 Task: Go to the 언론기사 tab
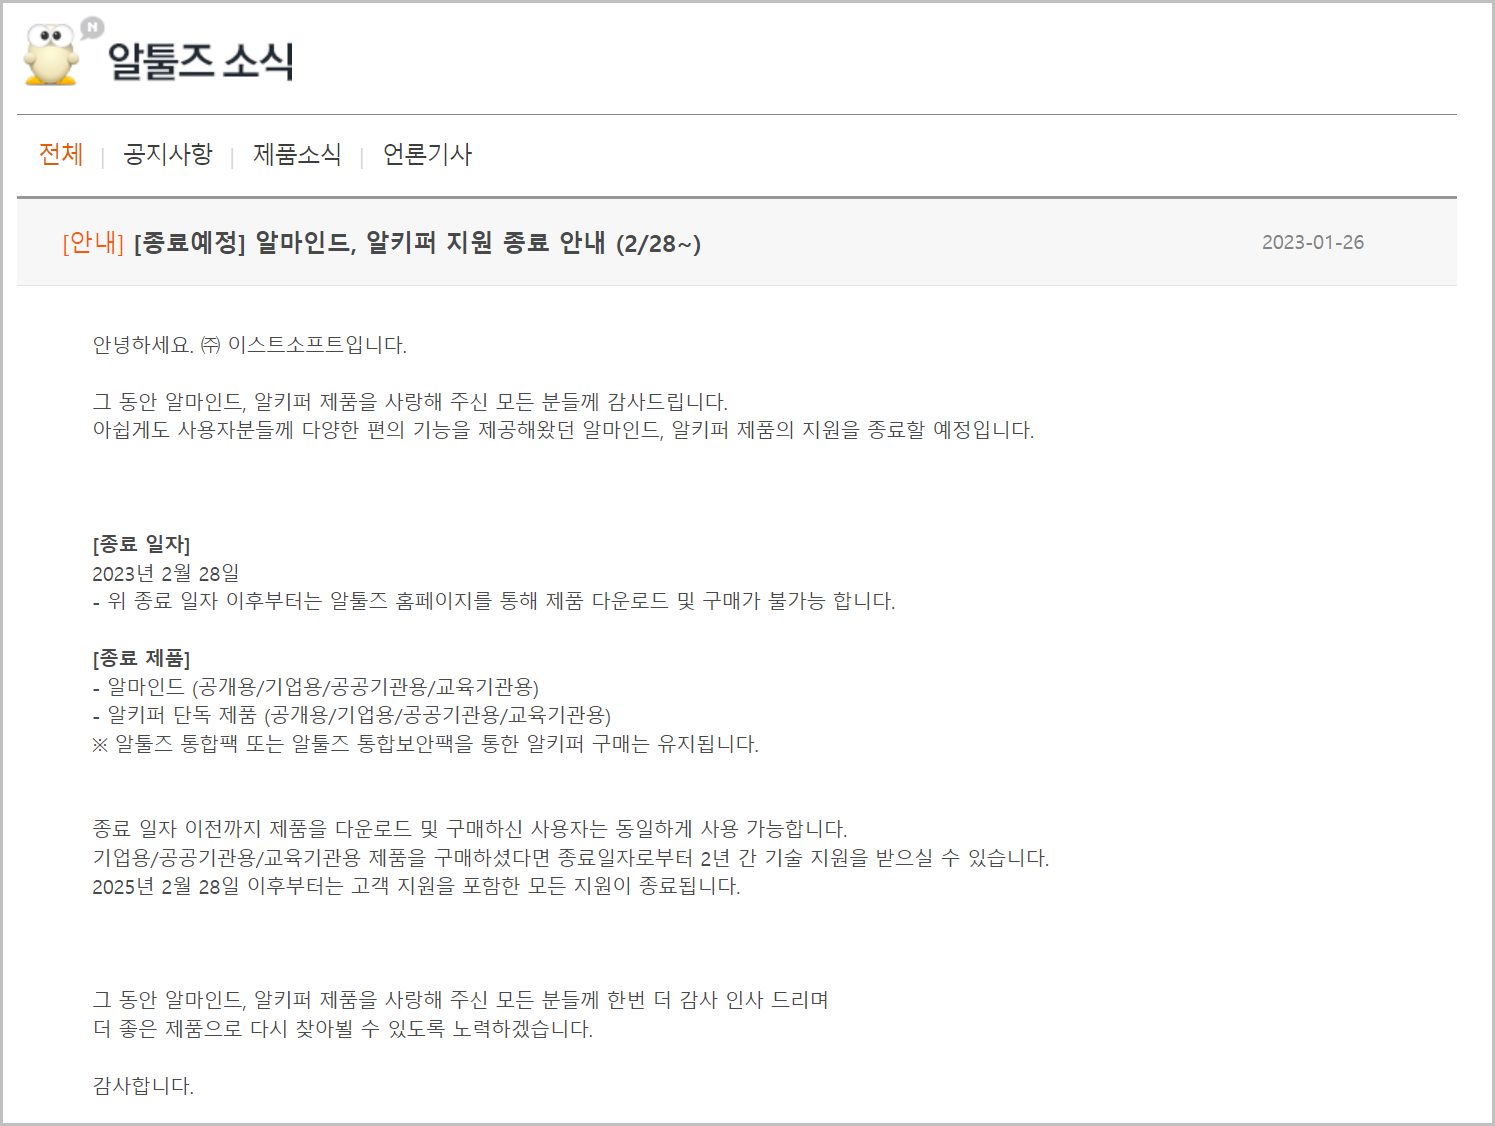click(427, 154)
